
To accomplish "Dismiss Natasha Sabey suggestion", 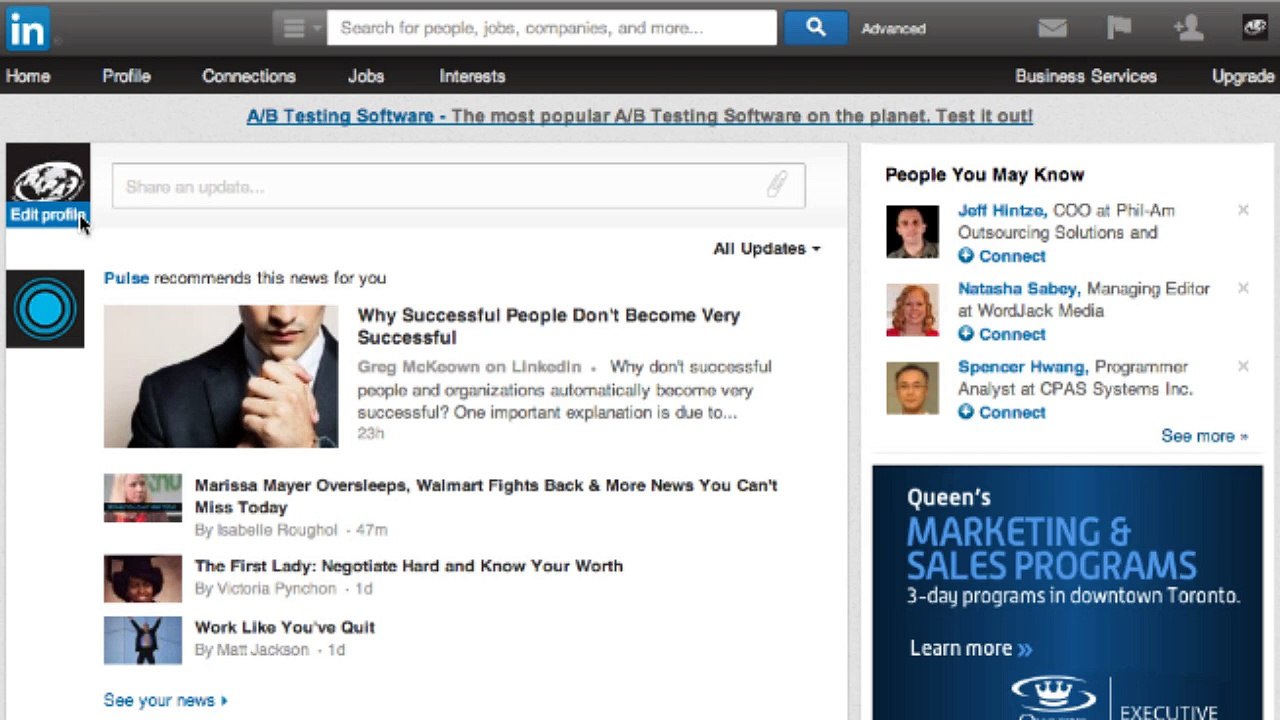I will (x=1243, y=288).
